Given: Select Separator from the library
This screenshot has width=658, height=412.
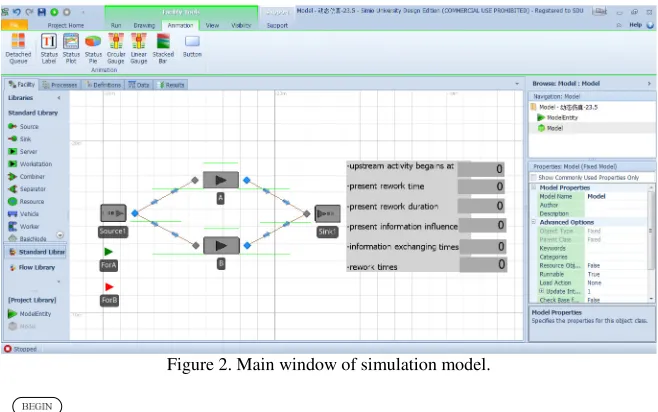Looking at the screenshot, I should tap(27, 189).
